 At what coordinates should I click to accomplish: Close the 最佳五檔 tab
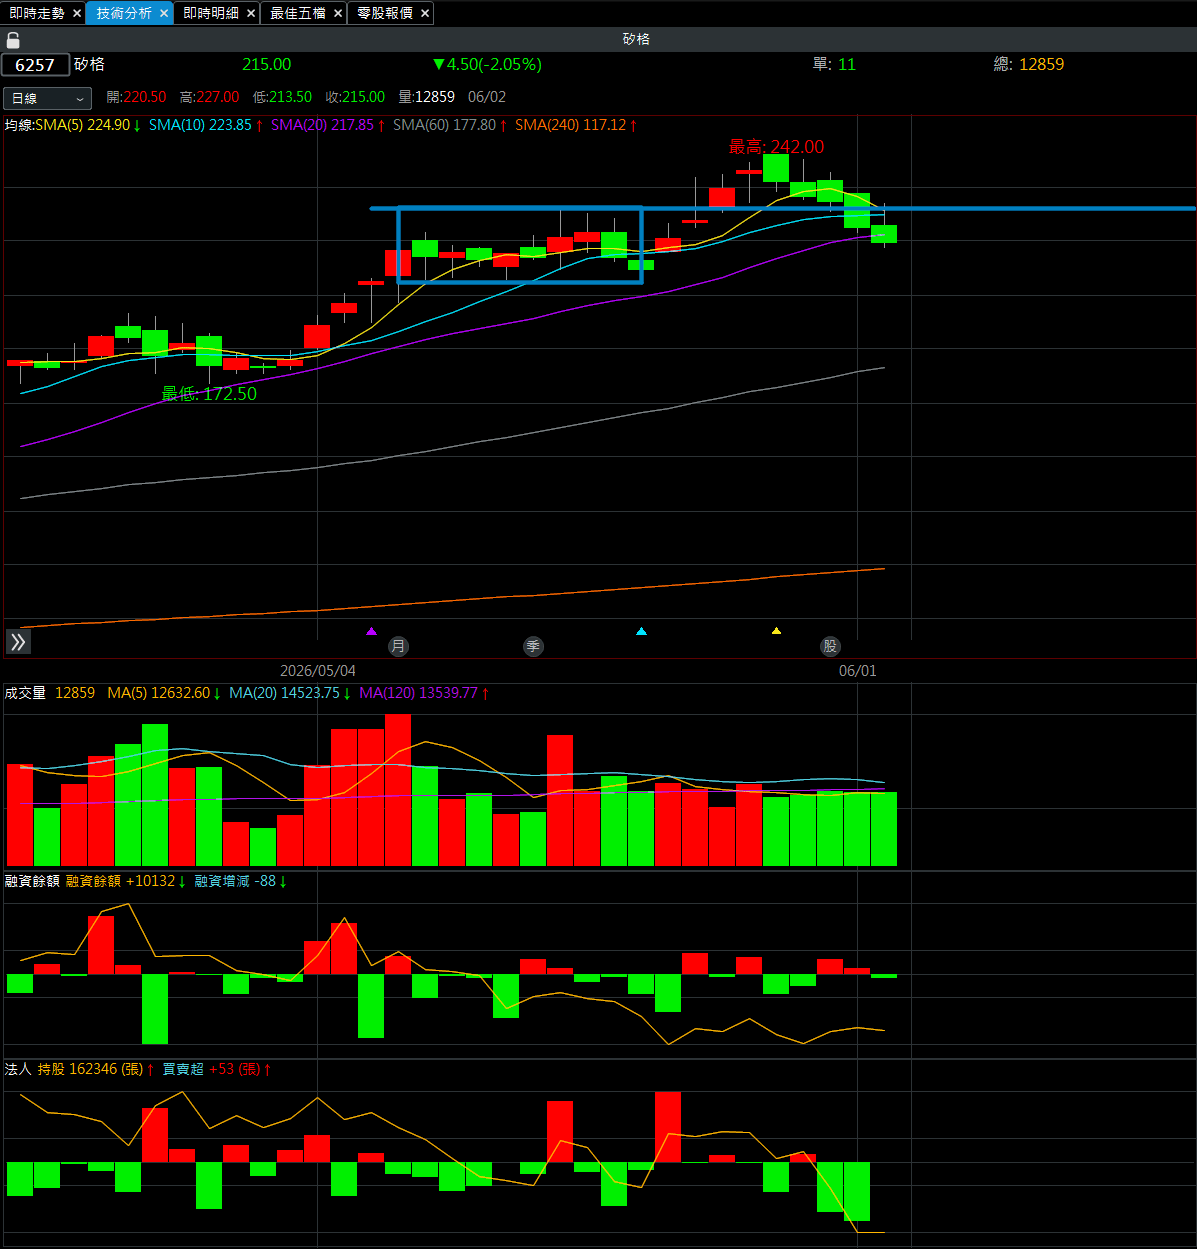pos(338,13)
